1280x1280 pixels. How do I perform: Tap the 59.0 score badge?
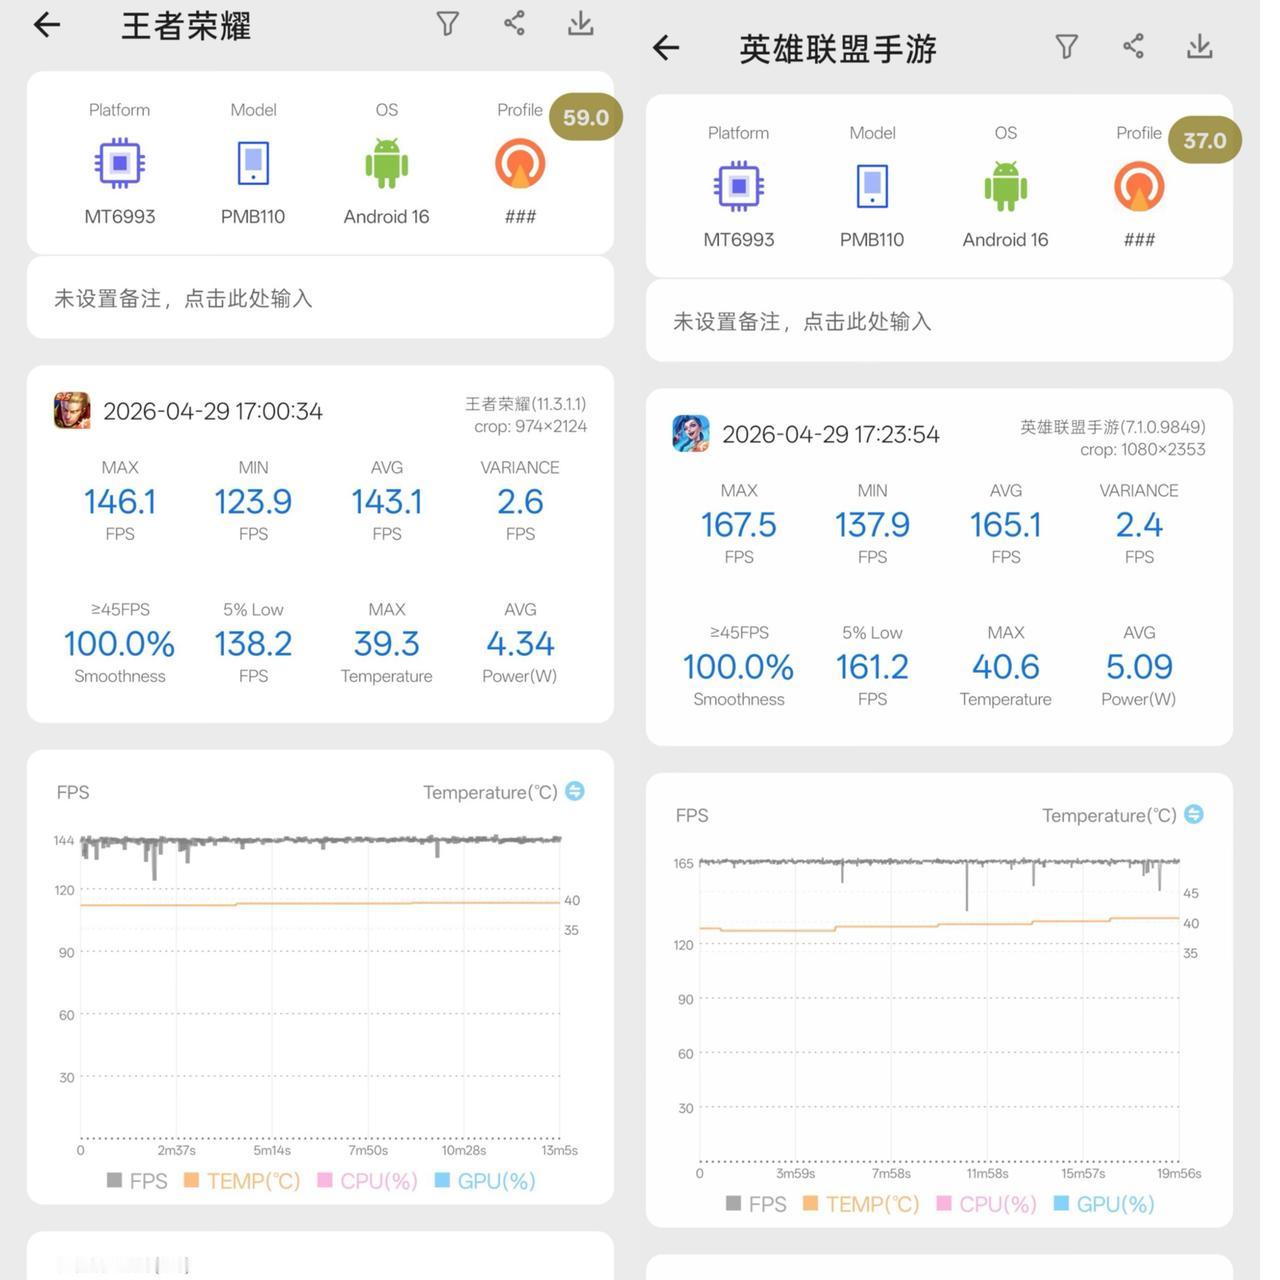586,117
